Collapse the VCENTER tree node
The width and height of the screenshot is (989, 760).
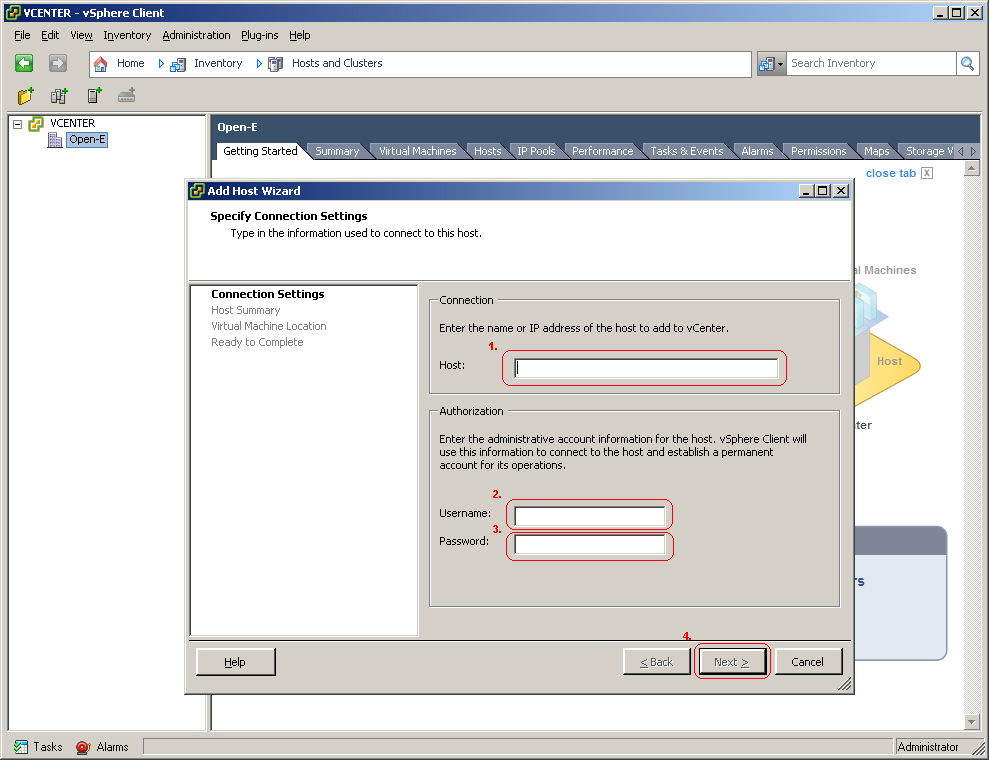(18, 124)
